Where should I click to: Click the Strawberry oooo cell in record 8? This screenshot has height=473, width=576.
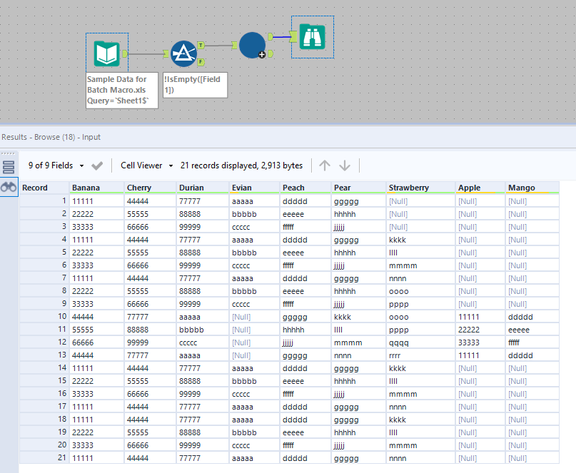tap(421, 291)
